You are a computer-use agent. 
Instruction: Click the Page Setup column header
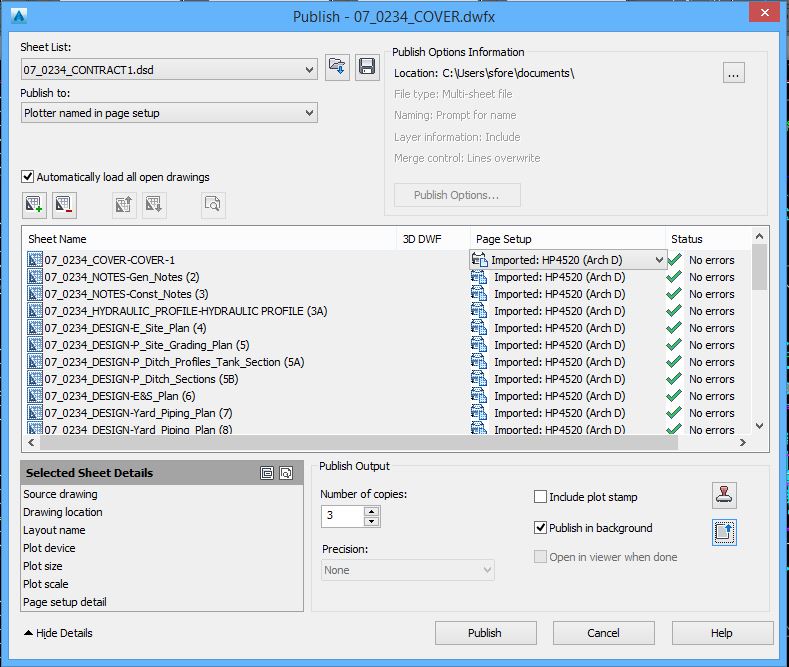pyautogui.click(x=568, y=239)
